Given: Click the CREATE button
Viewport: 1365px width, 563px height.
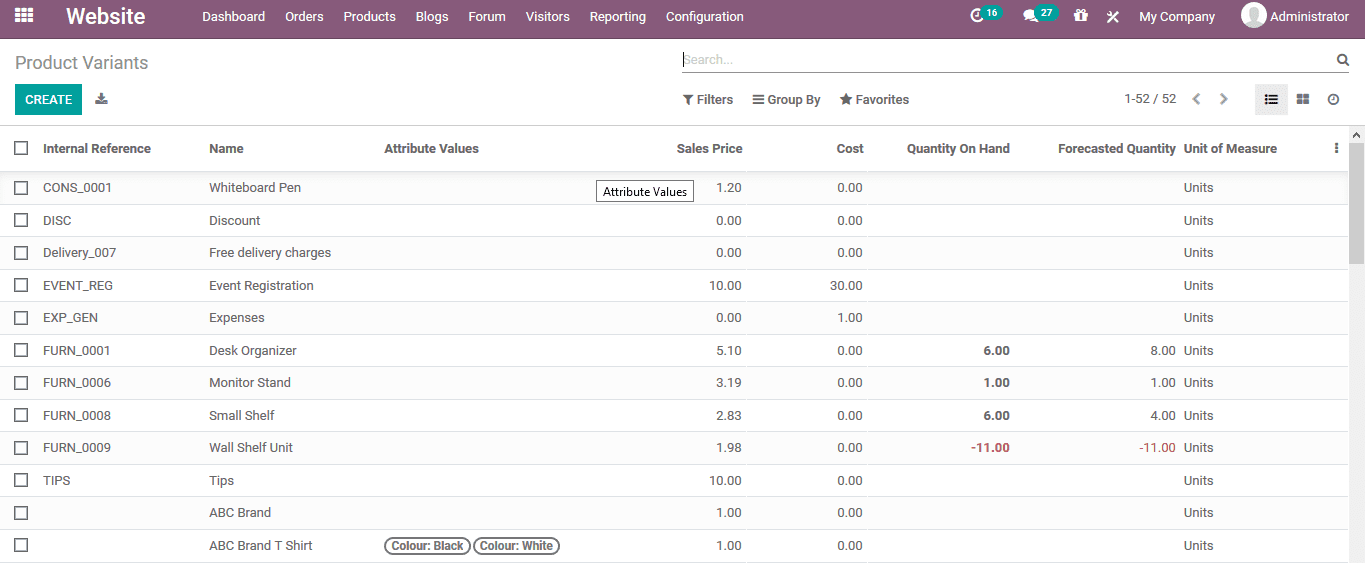Looking at the screenshot, I should pos(48,100).
